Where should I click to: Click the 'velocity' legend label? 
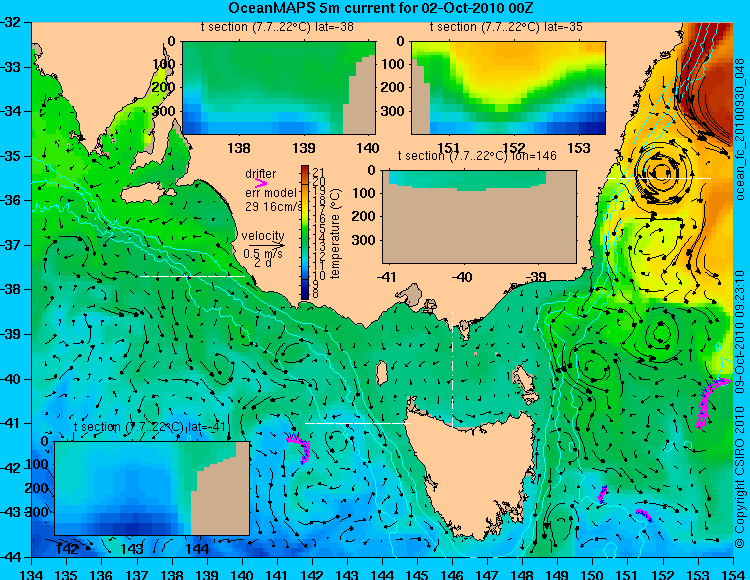(x=263, y=236)
